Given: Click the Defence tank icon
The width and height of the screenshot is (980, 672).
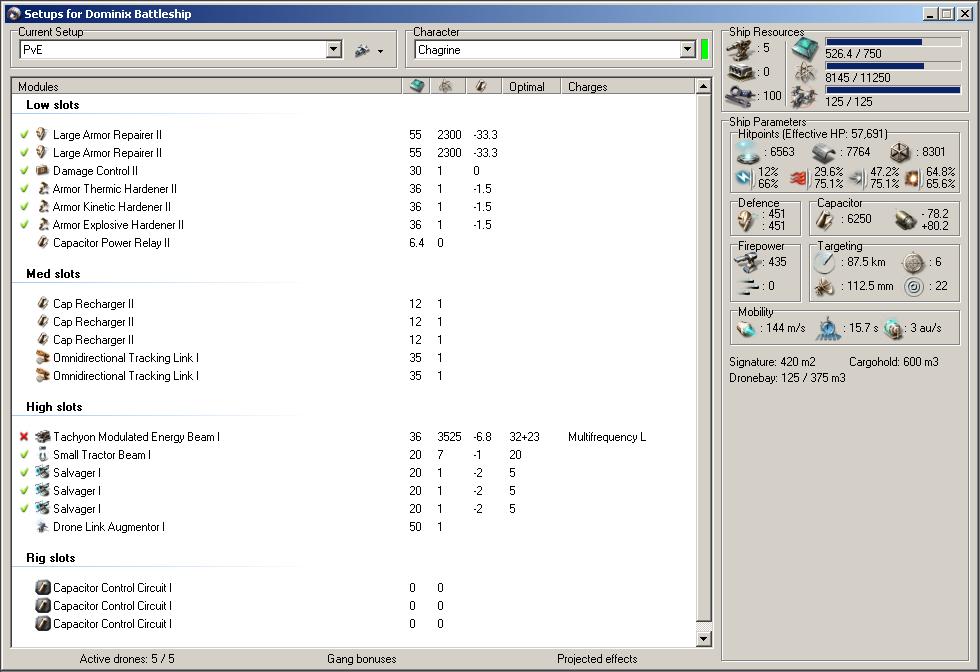Looking at the screenshot, I should click(747, 220).
